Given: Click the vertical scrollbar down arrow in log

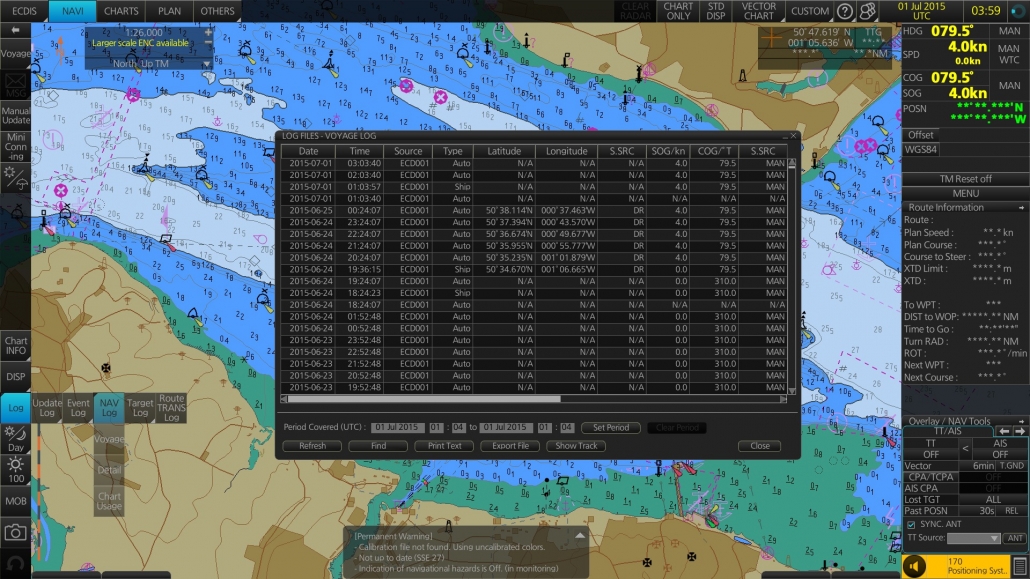Looking at the screenshot, I should [792, 390].
